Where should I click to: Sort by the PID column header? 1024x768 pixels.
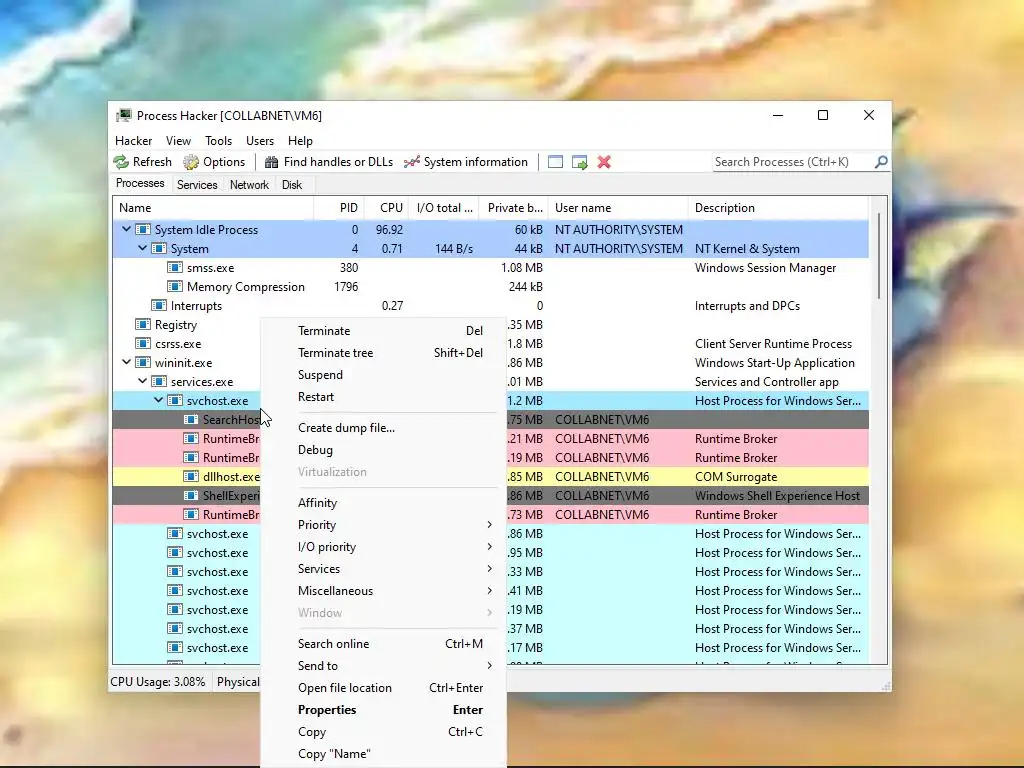[x=339, y=208]
